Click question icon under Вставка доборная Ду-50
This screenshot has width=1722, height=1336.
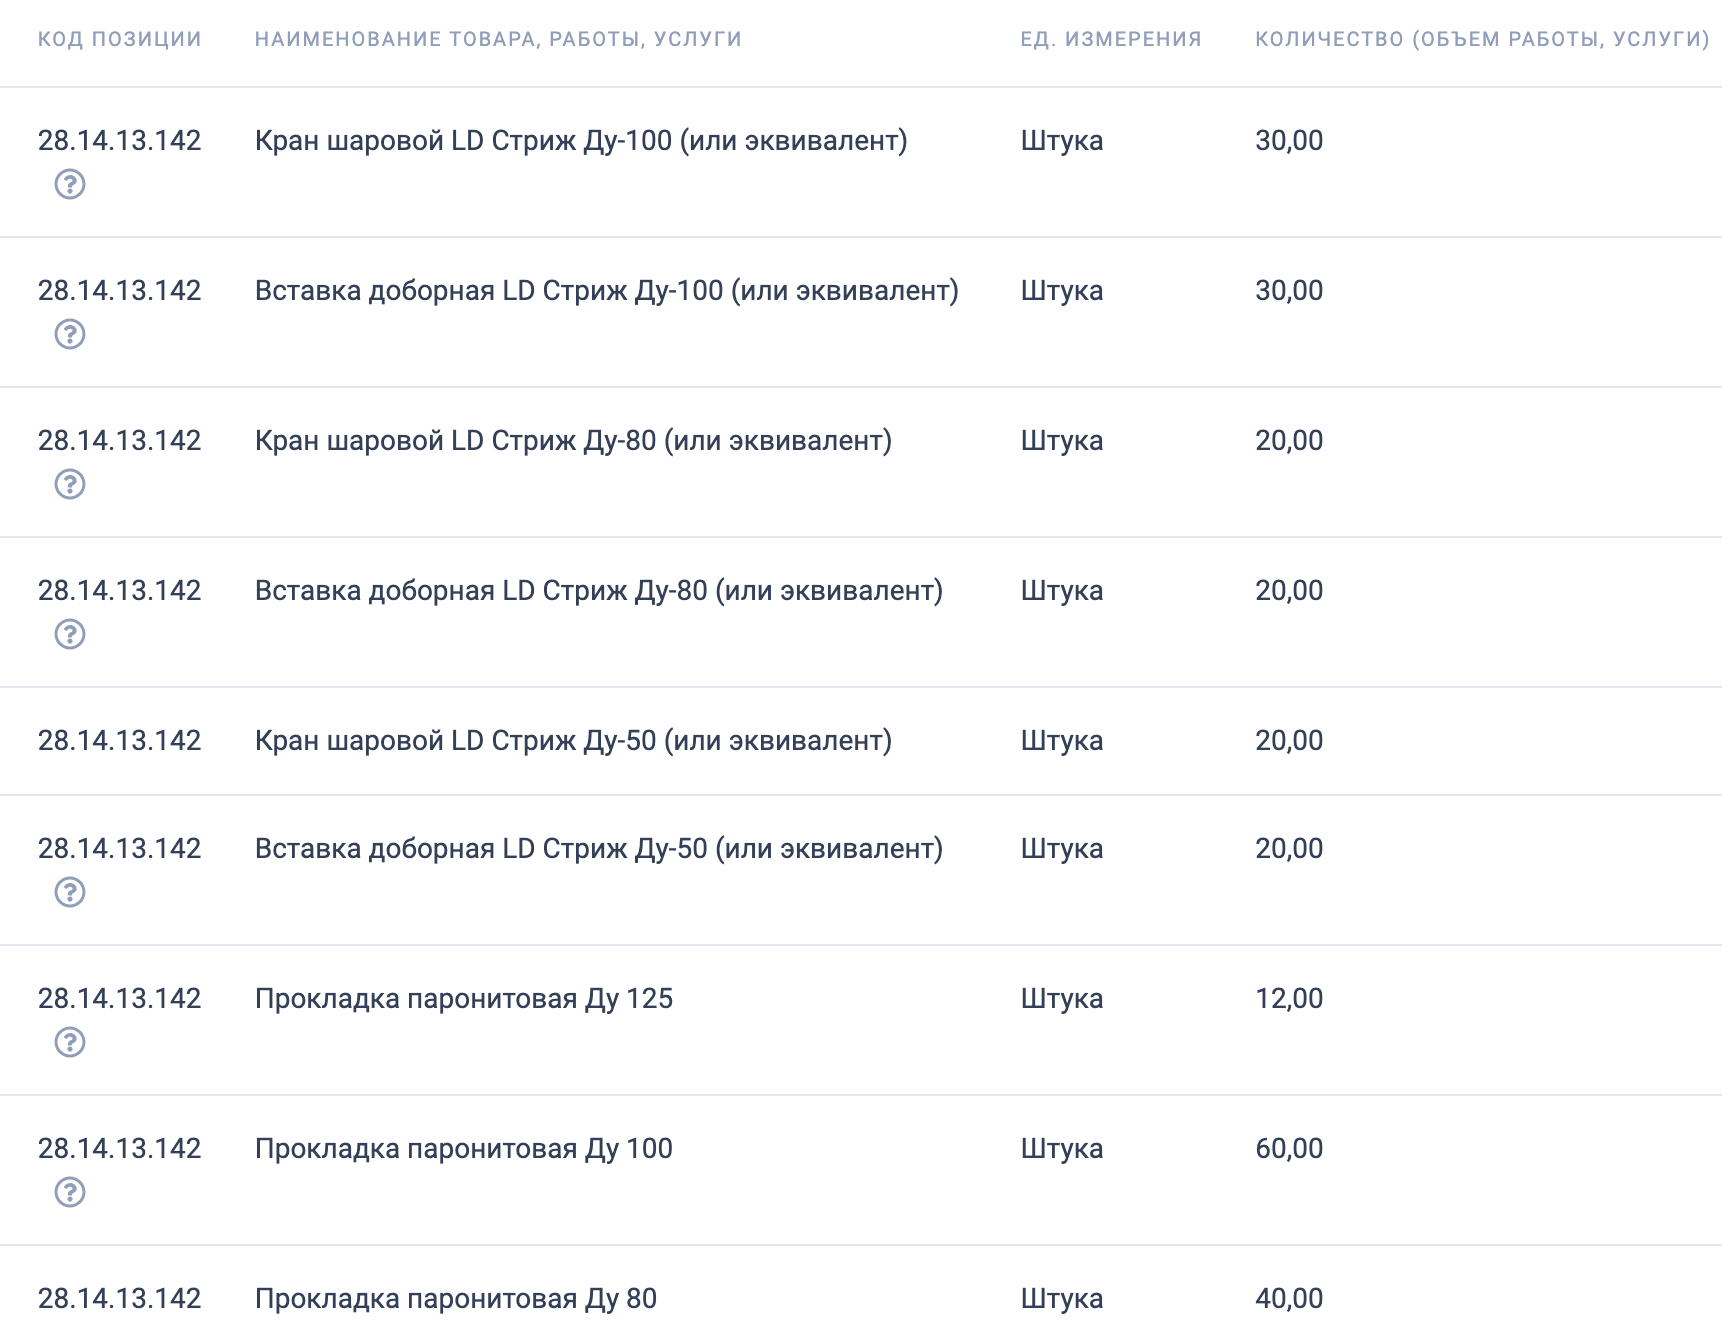click(x=70, y=892)
